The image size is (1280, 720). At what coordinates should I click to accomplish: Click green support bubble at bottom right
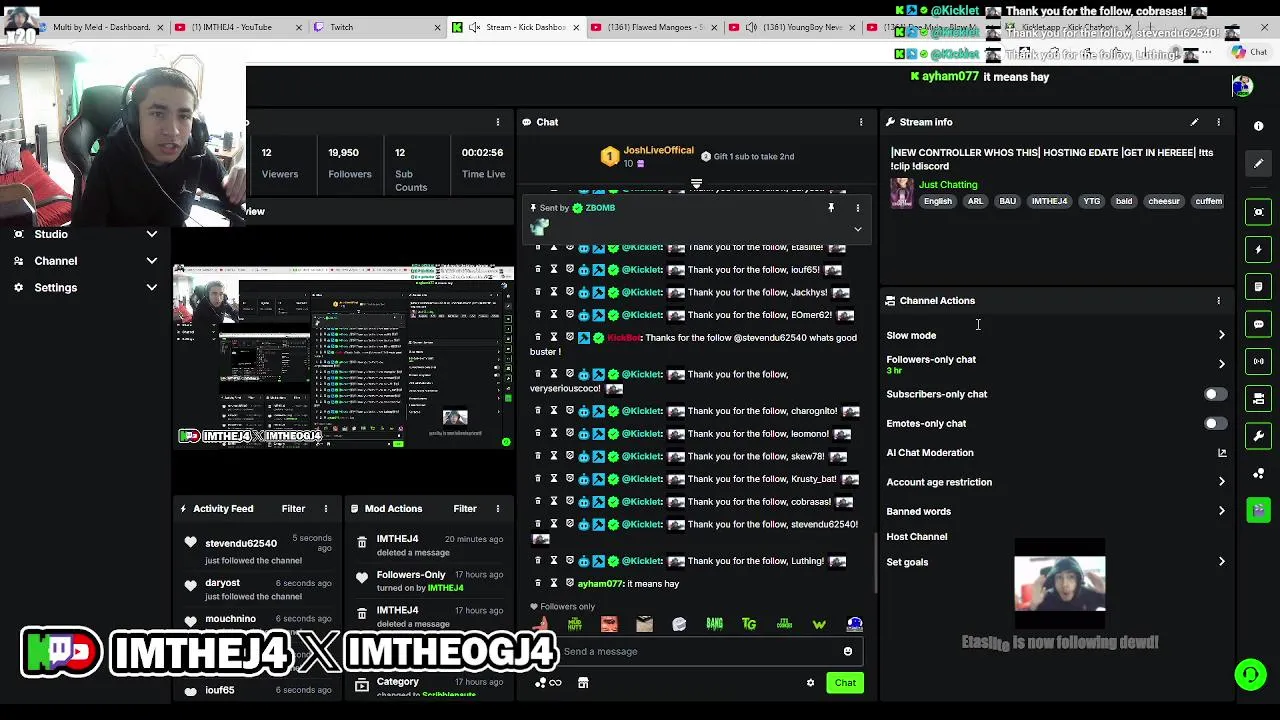click(x=1250, y=675)
